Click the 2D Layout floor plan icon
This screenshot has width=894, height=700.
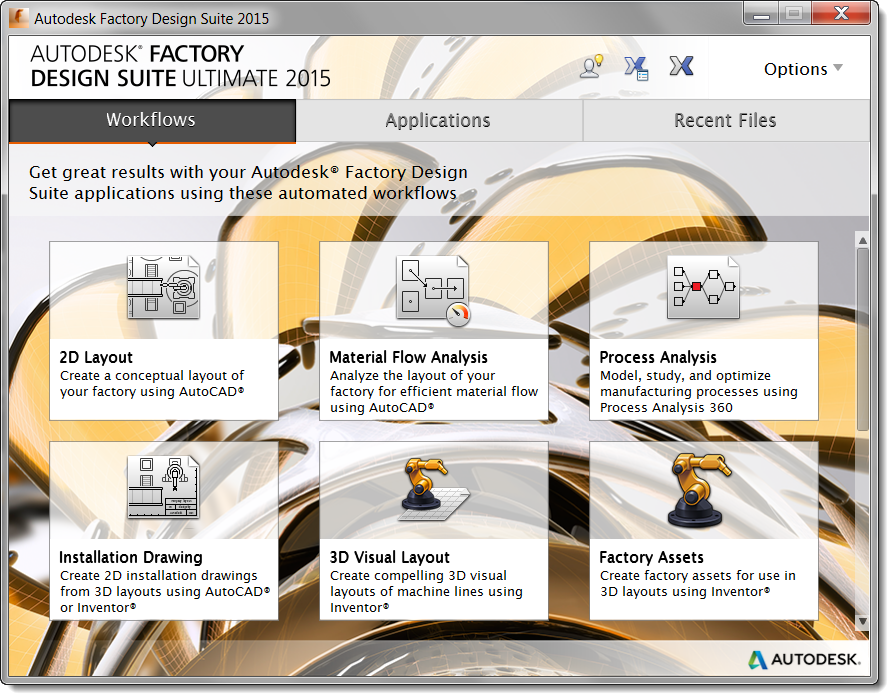[163, 287]
